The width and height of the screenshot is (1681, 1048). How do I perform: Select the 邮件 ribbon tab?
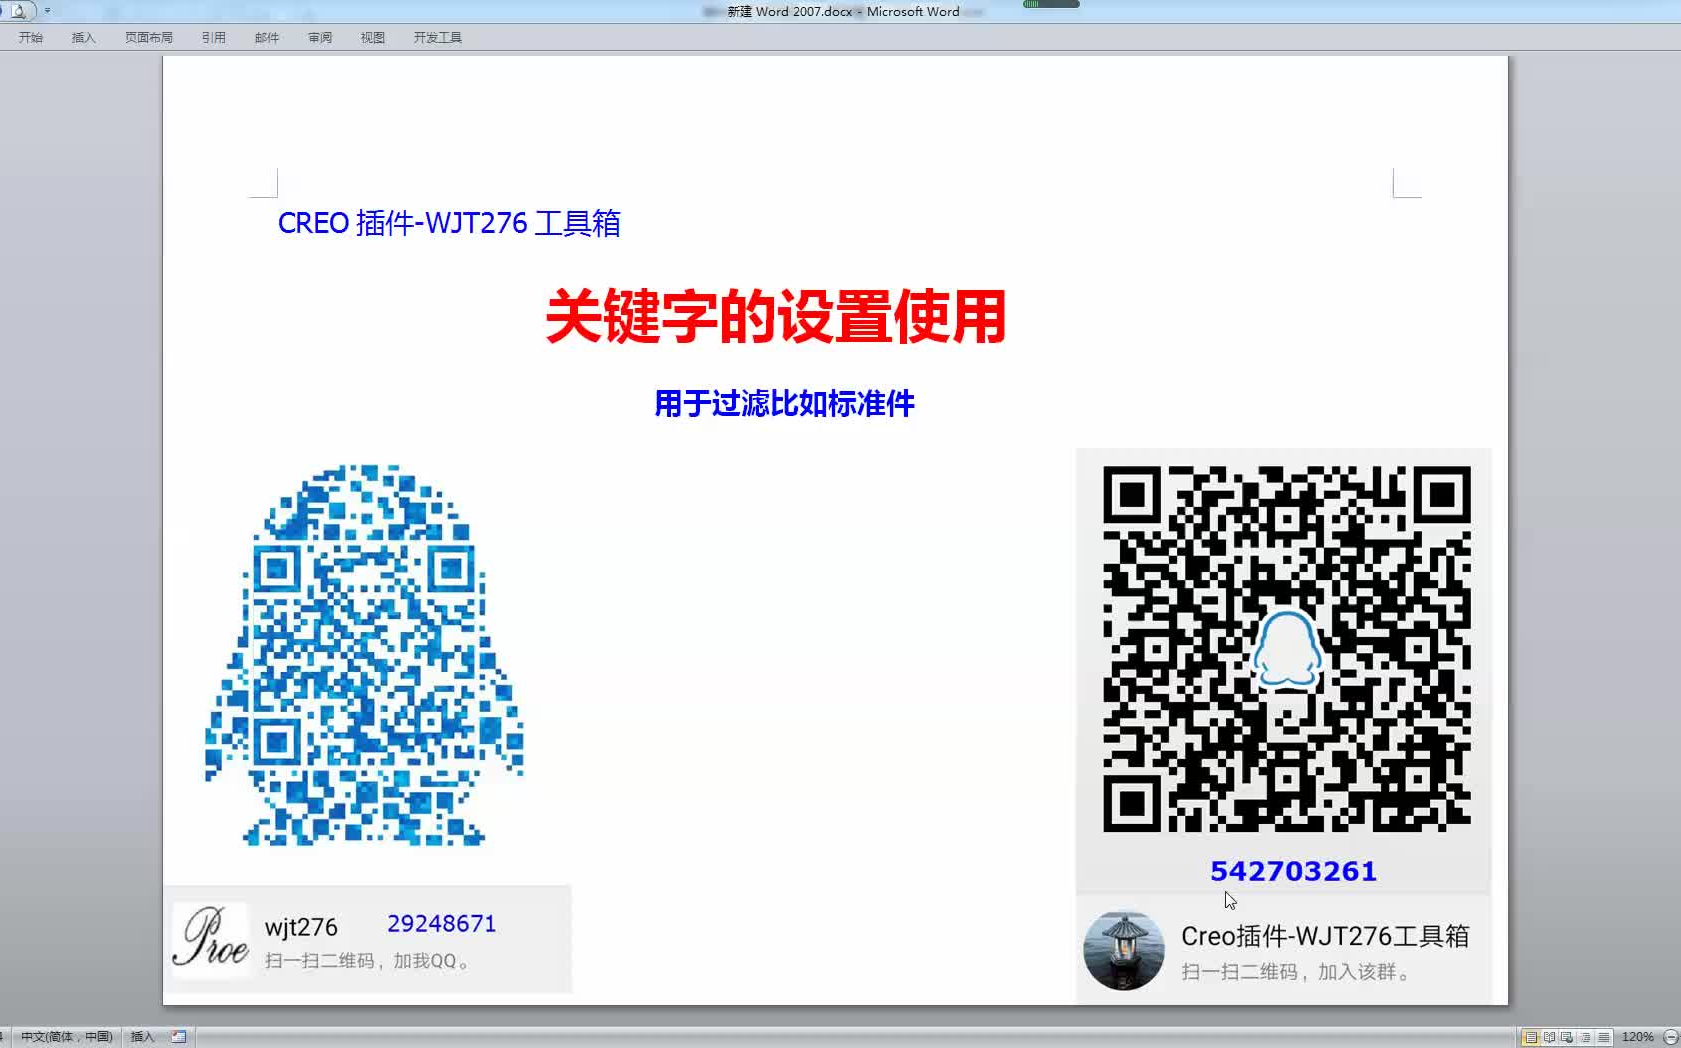[267, 37]
